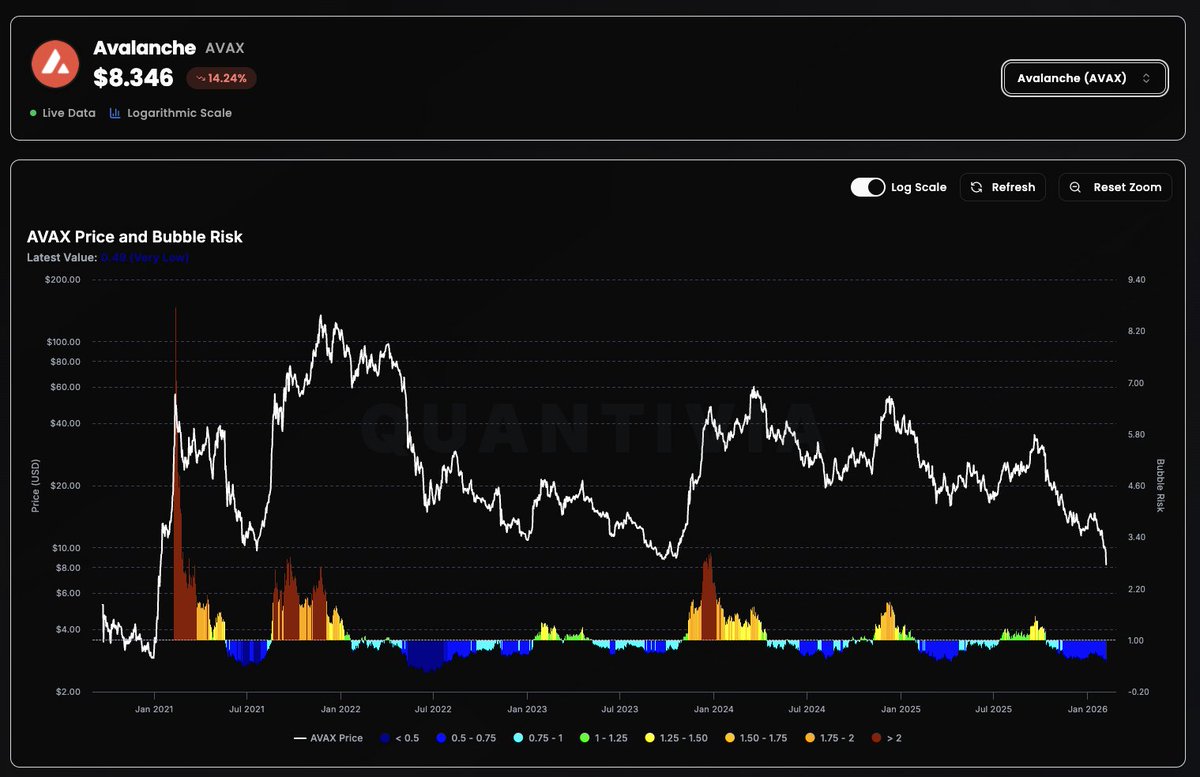This screenshot has height=777, width=1200.
Task: Click the Jul 2024 x-axis label
Action: [x=807, y=709]
